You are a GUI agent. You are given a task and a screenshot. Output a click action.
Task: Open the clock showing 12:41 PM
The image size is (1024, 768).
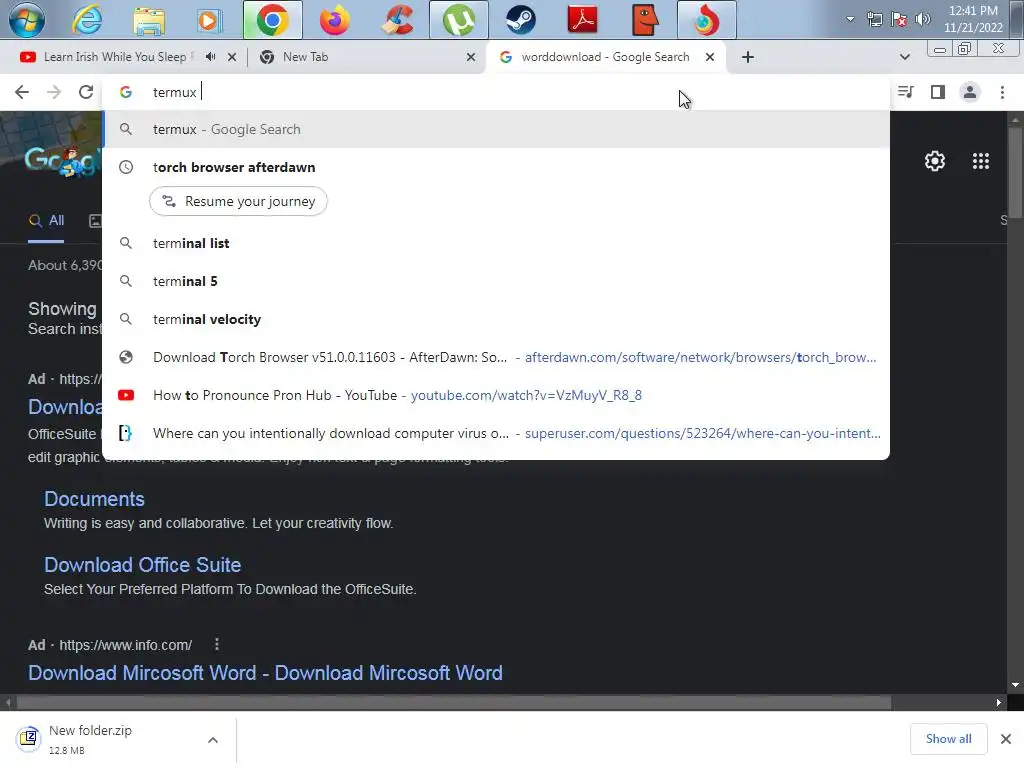(972, 19)
